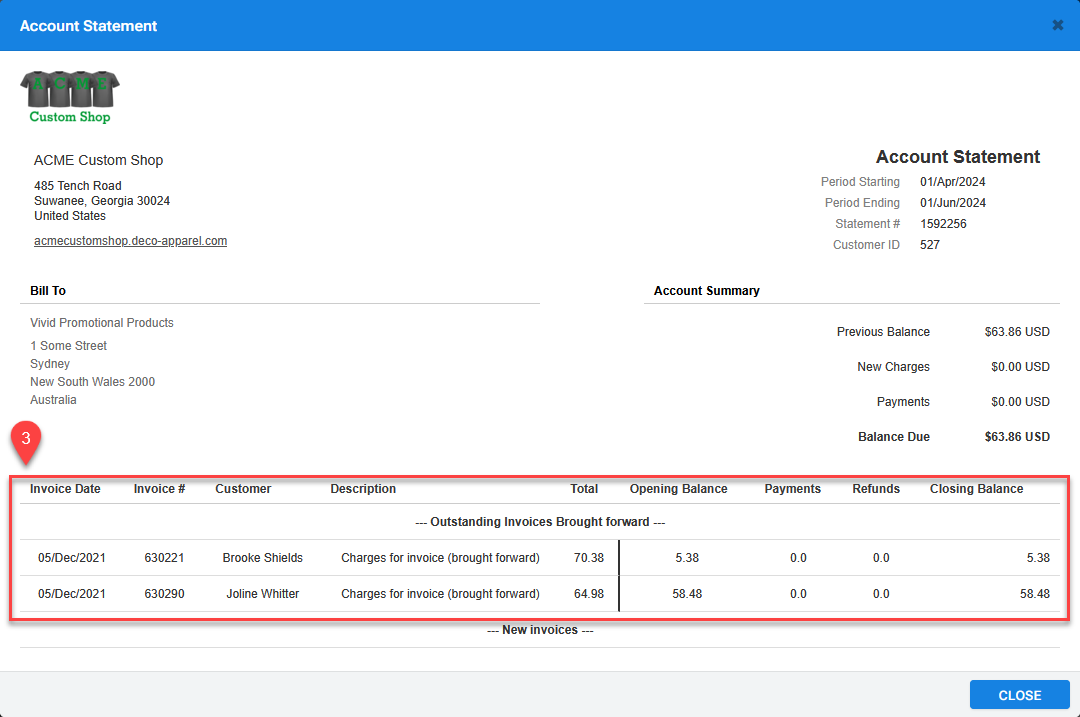Click payments value in invoice 630221 row
Image resolution: width=1080 pixels, height=717 pixels.
798,558
